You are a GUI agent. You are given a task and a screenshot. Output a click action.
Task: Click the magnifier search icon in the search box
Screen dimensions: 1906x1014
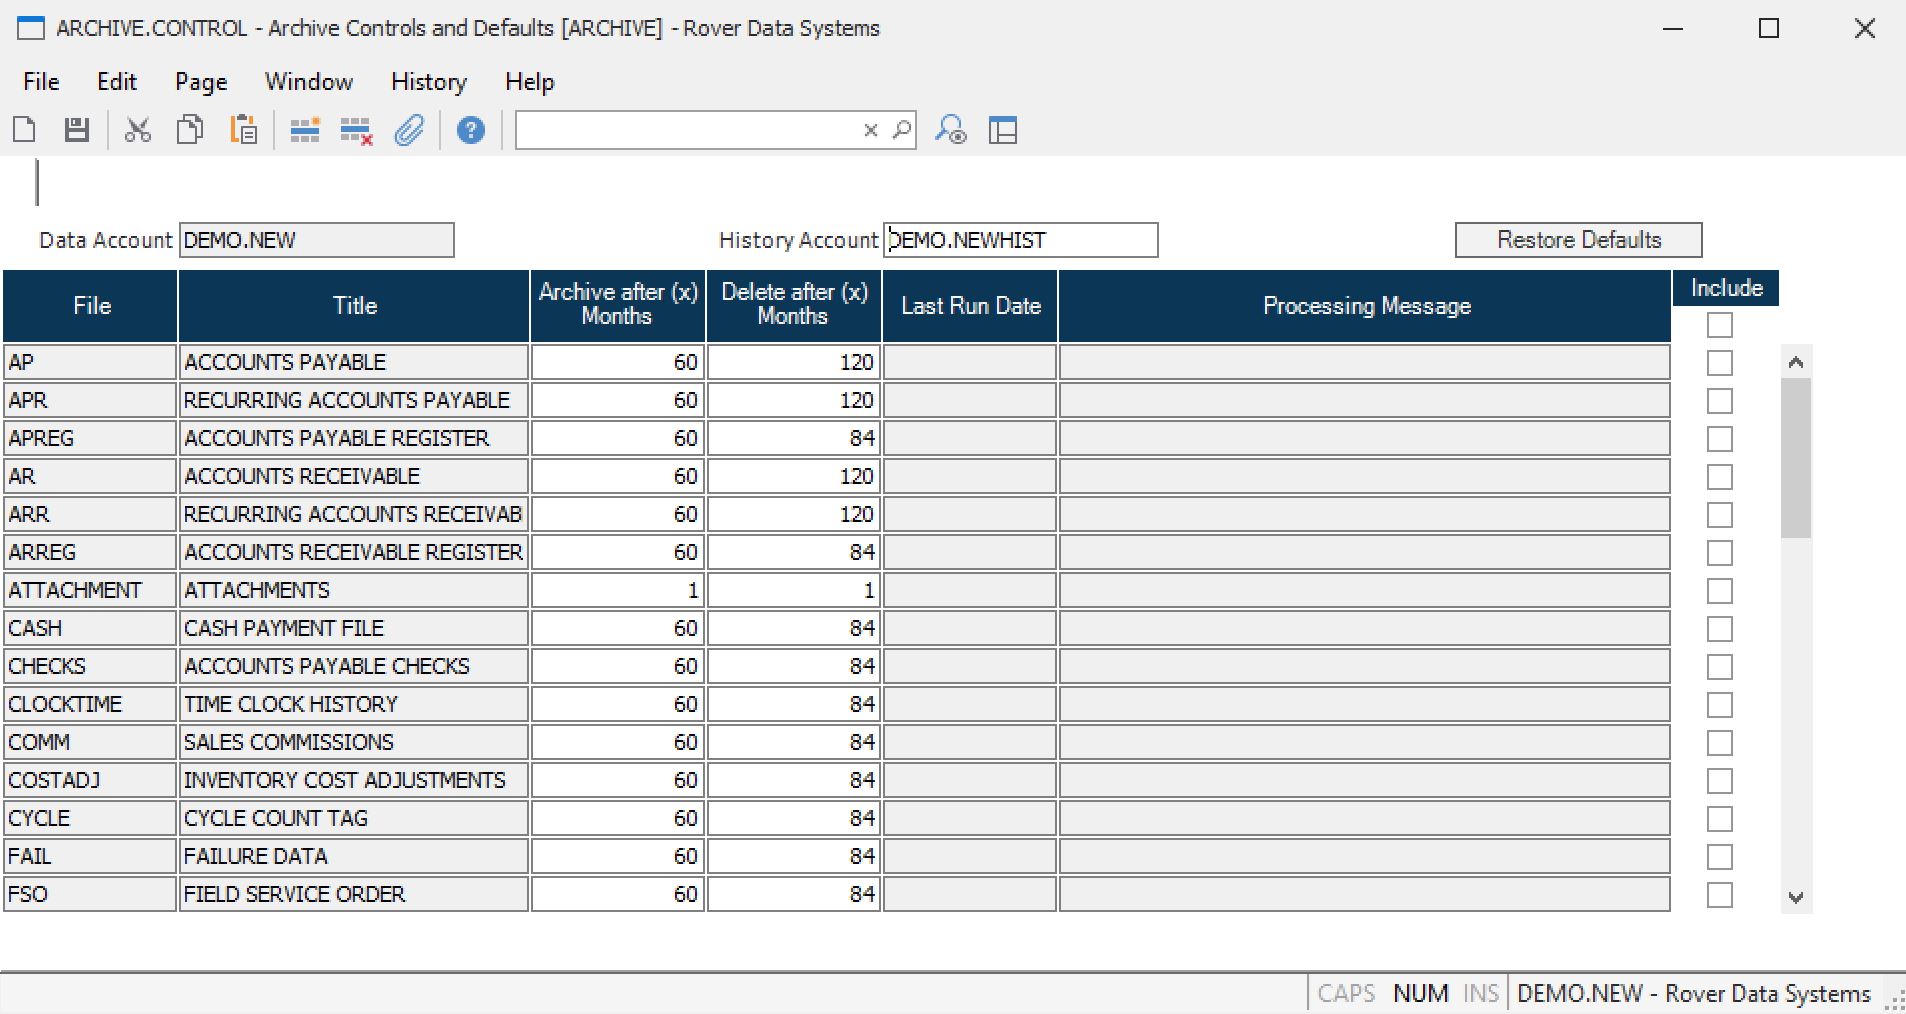(902, 130)
